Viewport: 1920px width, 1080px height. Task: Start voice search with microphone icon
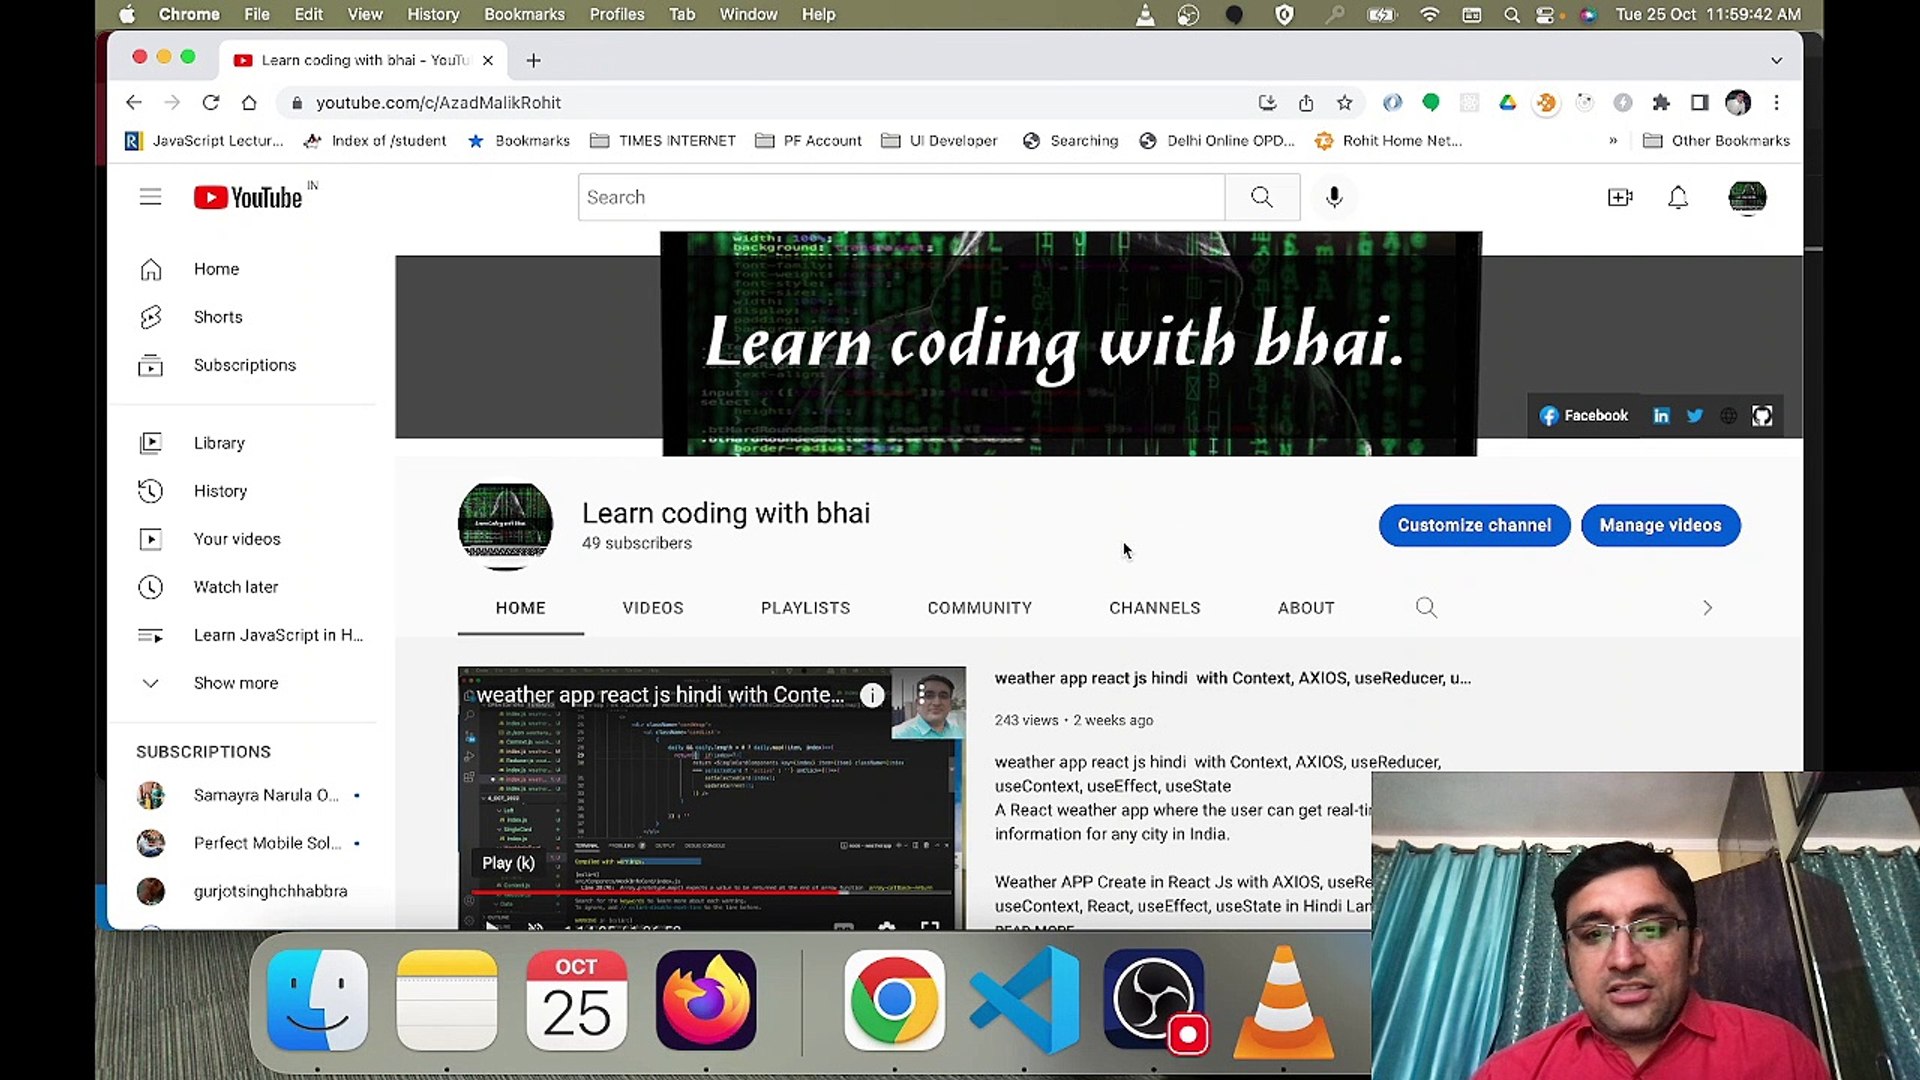pos(1334,197)
